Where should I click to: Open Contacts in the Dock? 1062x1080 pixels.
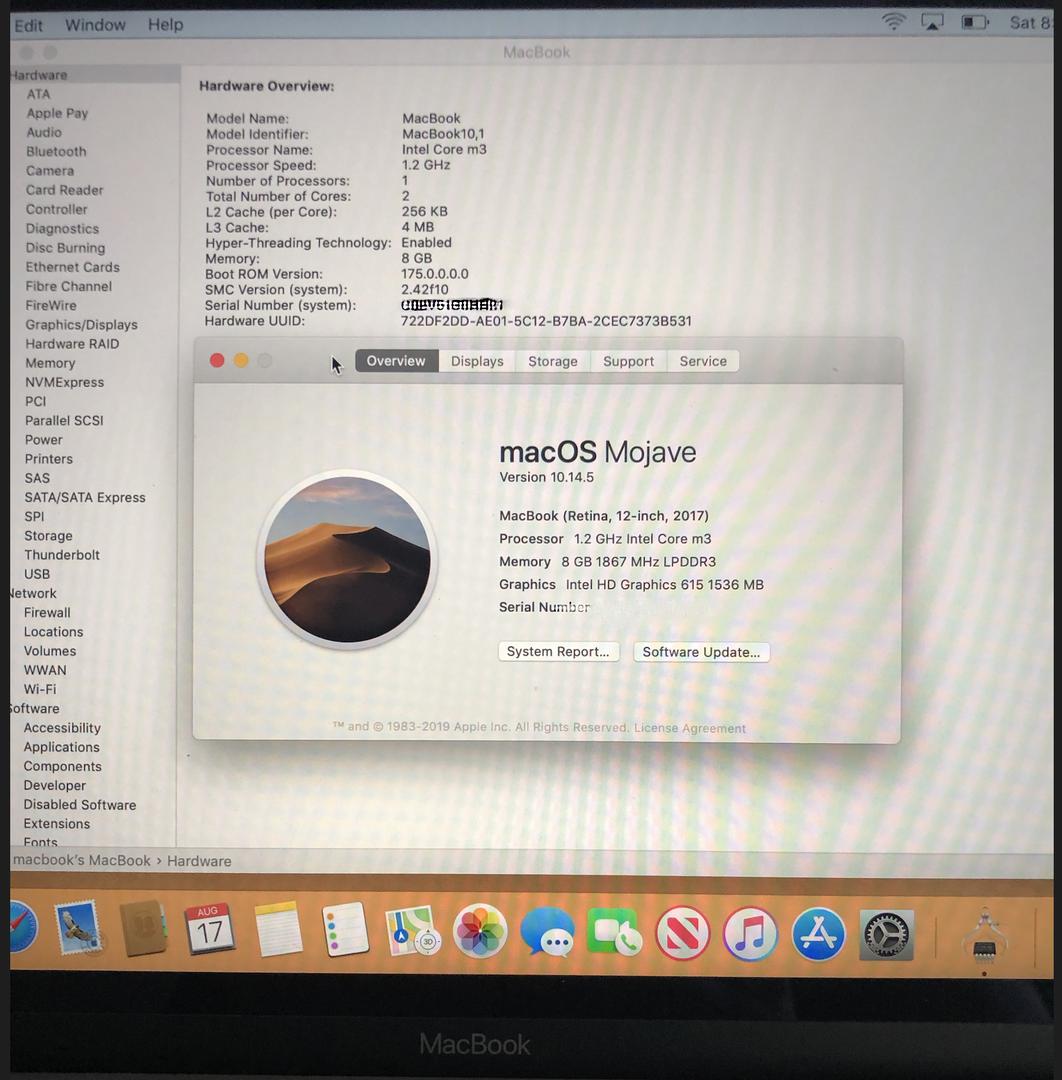[143, 928]
